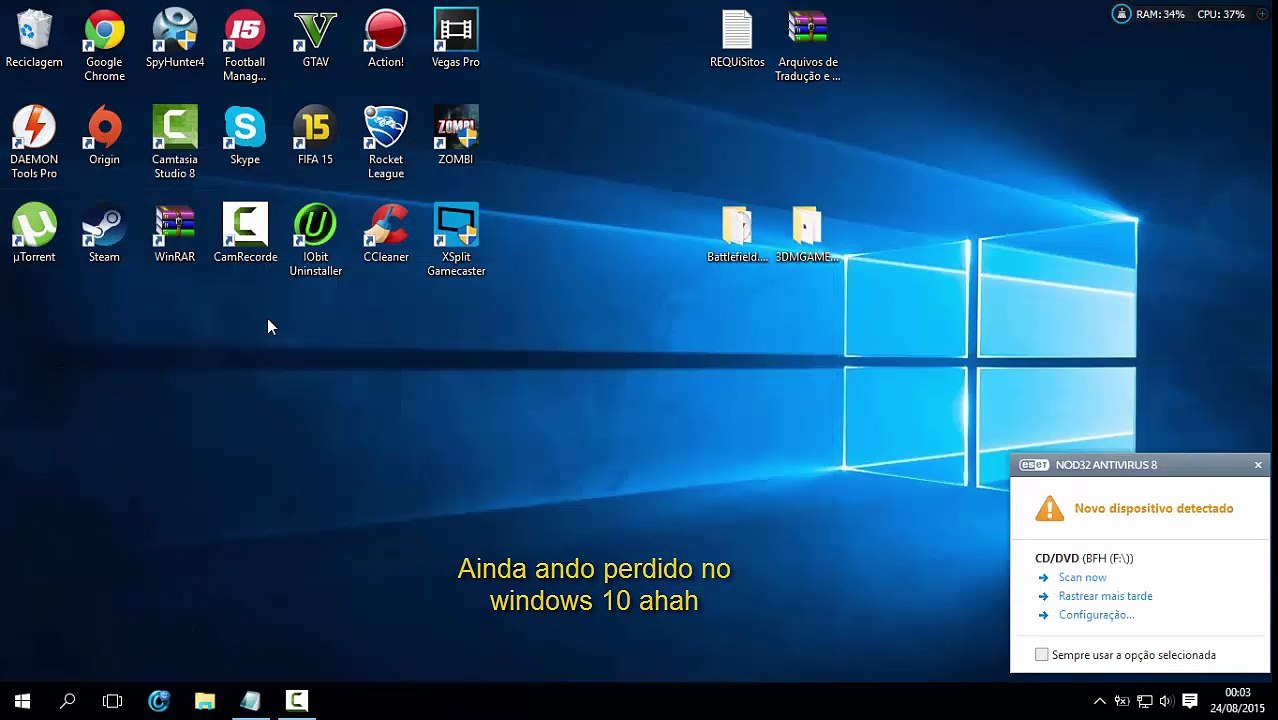Image resolution: width=1278 pixels, height=720 pixels.
Task: Open the 3DMGAME folder on desktop
Action: 807,235
